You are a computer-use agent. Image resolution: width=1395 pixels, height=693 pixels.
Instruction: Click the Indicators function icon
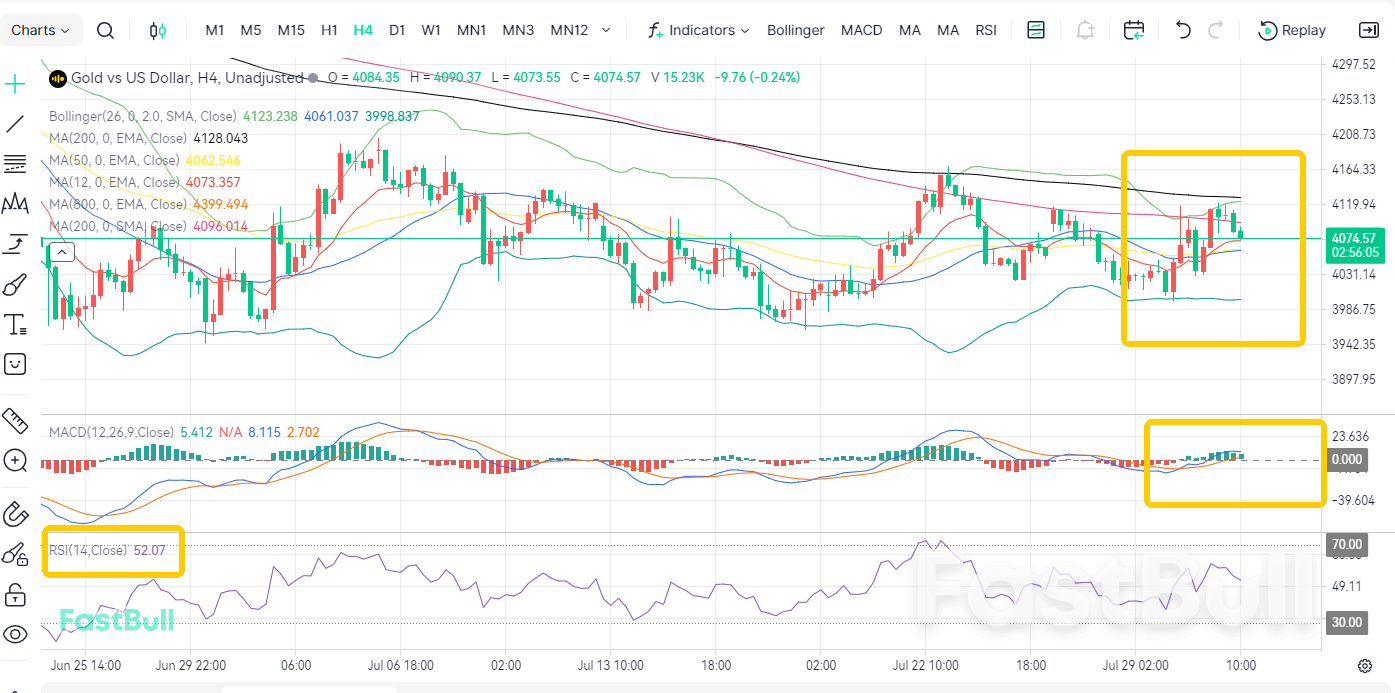coord(655,30)
